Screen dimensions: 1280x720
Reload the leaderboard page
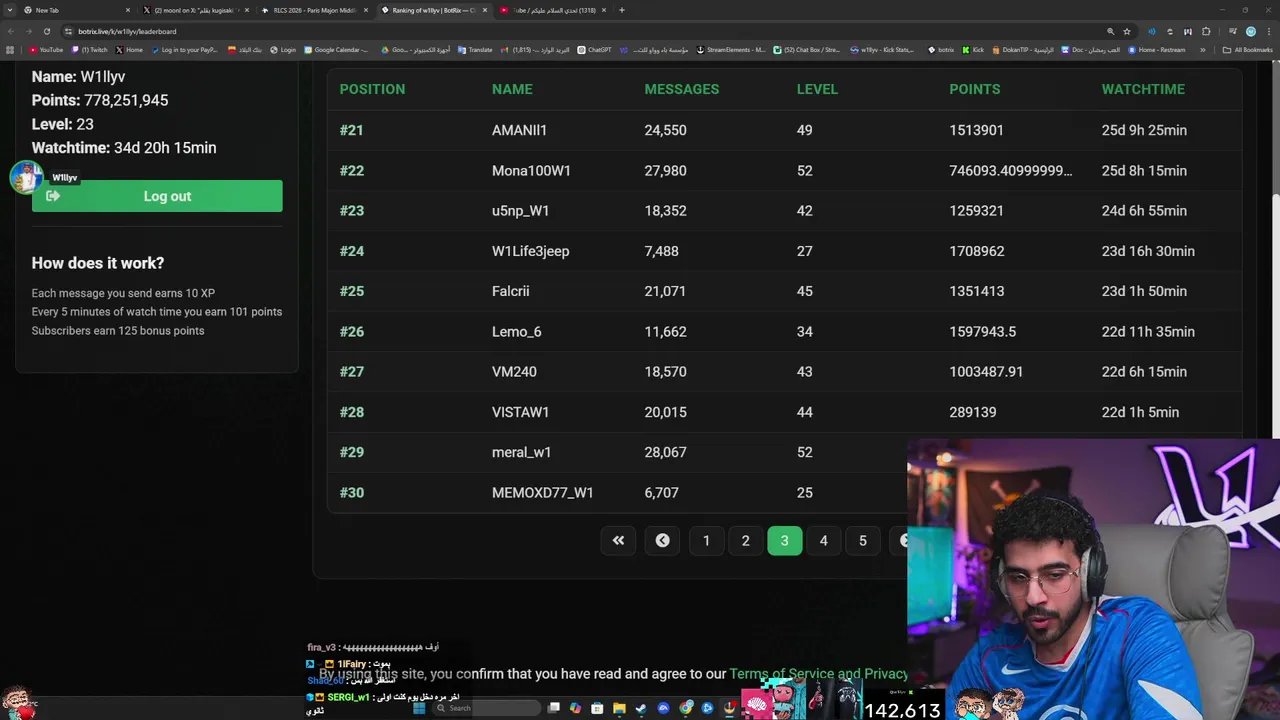click(x=45, y=31)
